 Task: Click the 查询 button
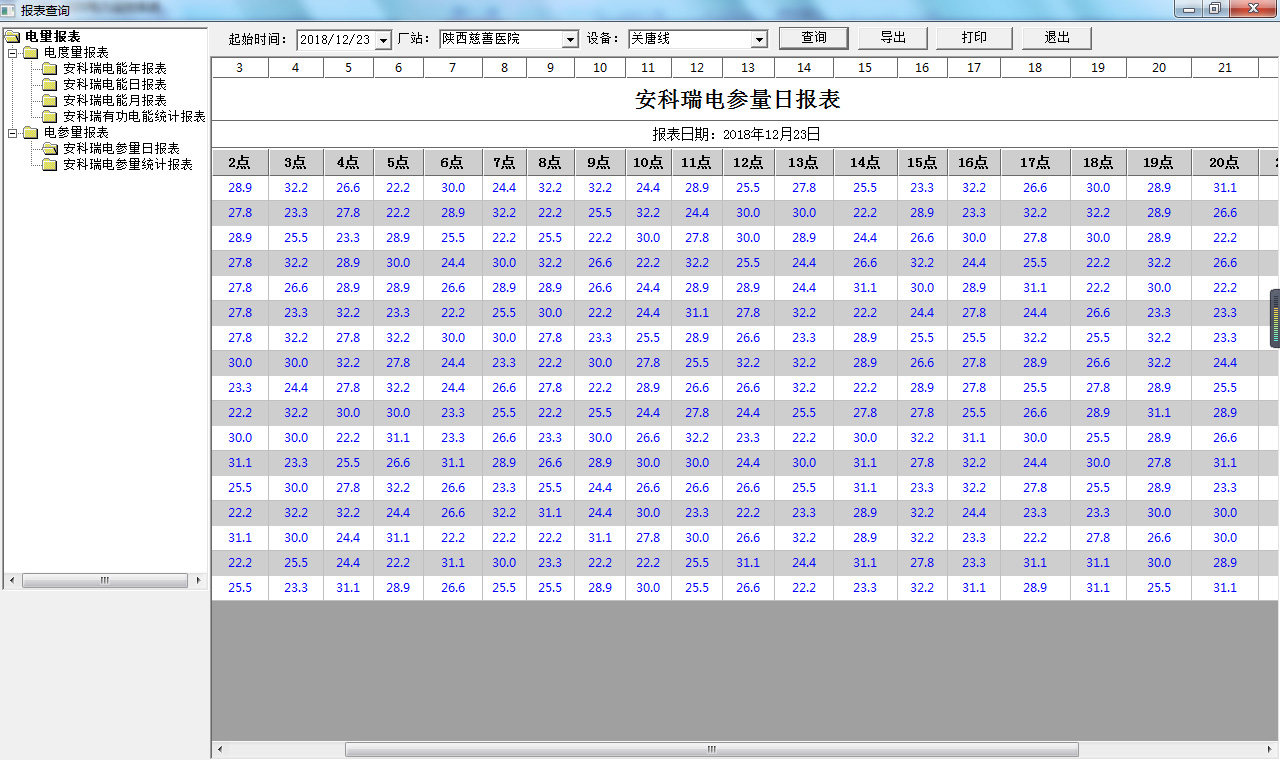tap(814, 38)
